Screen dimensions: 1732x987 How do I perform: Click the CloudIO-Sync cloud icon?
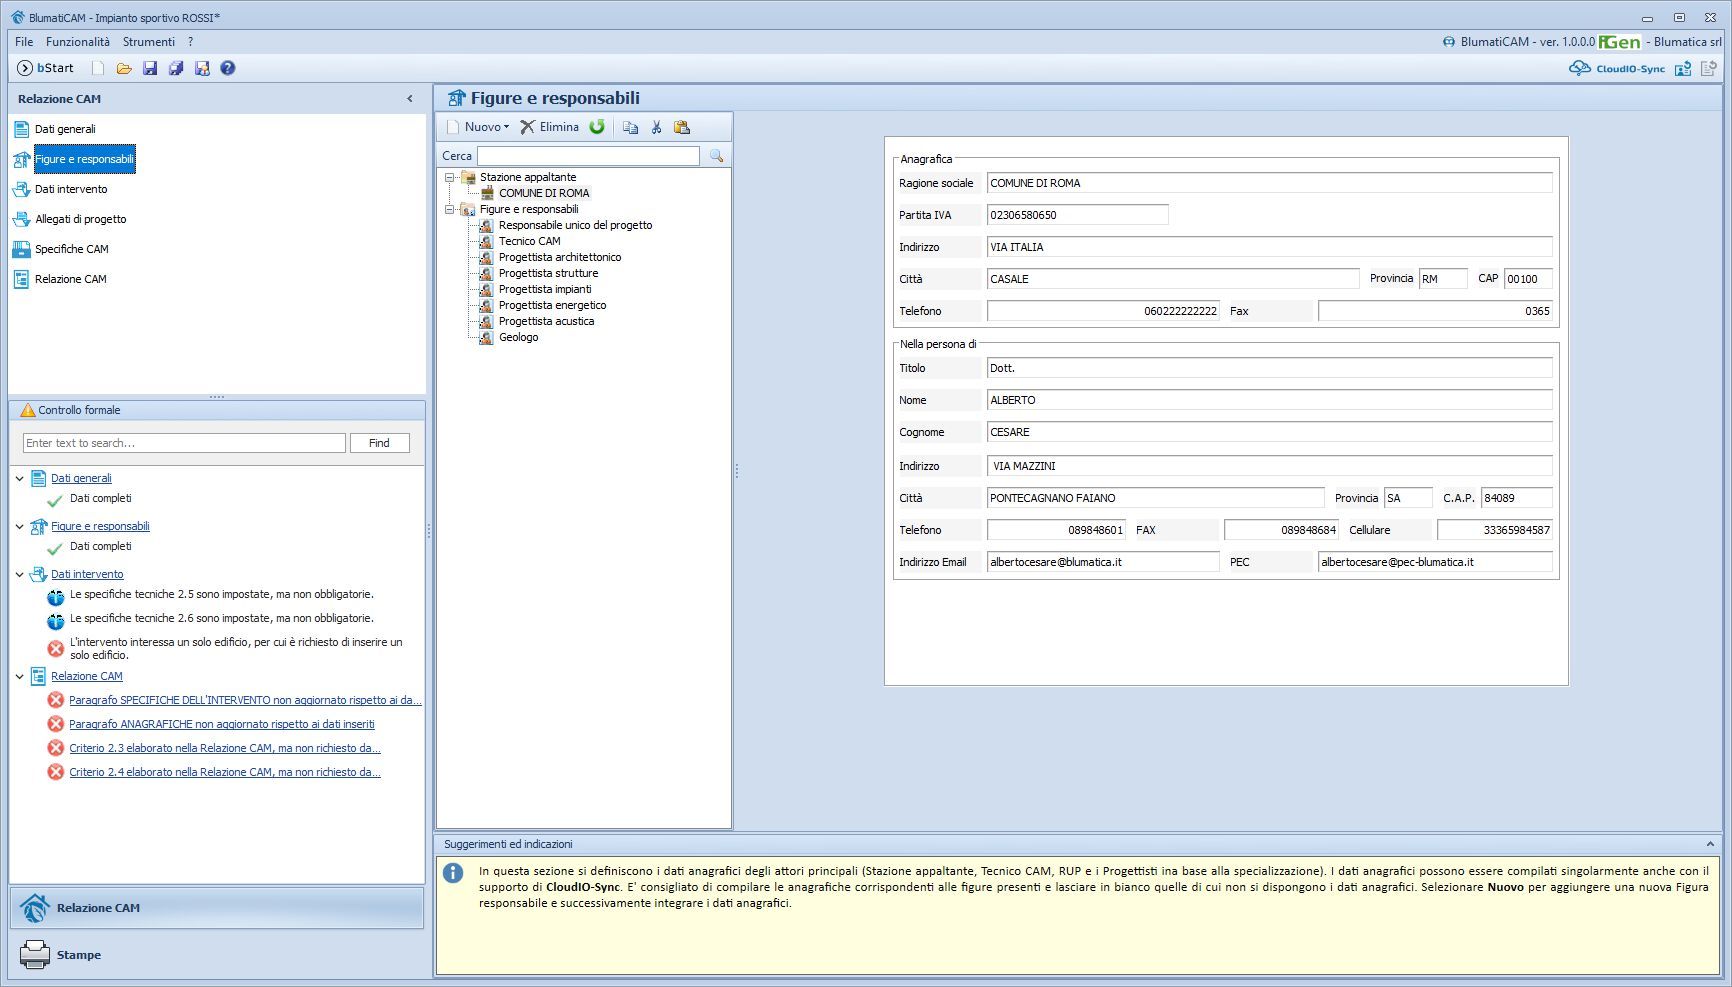[x=1579, y=68]
